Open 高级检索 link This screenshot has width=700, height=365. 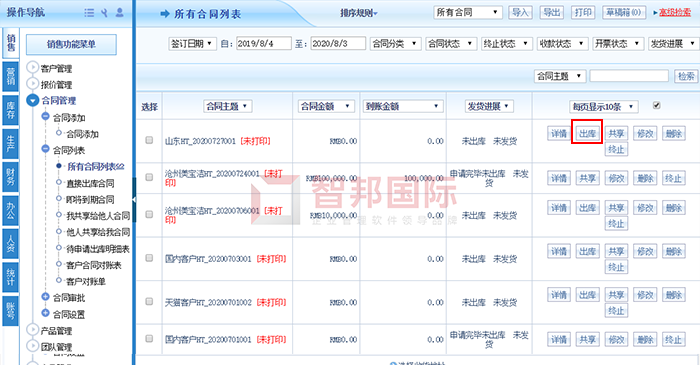[x=675, y=12]
